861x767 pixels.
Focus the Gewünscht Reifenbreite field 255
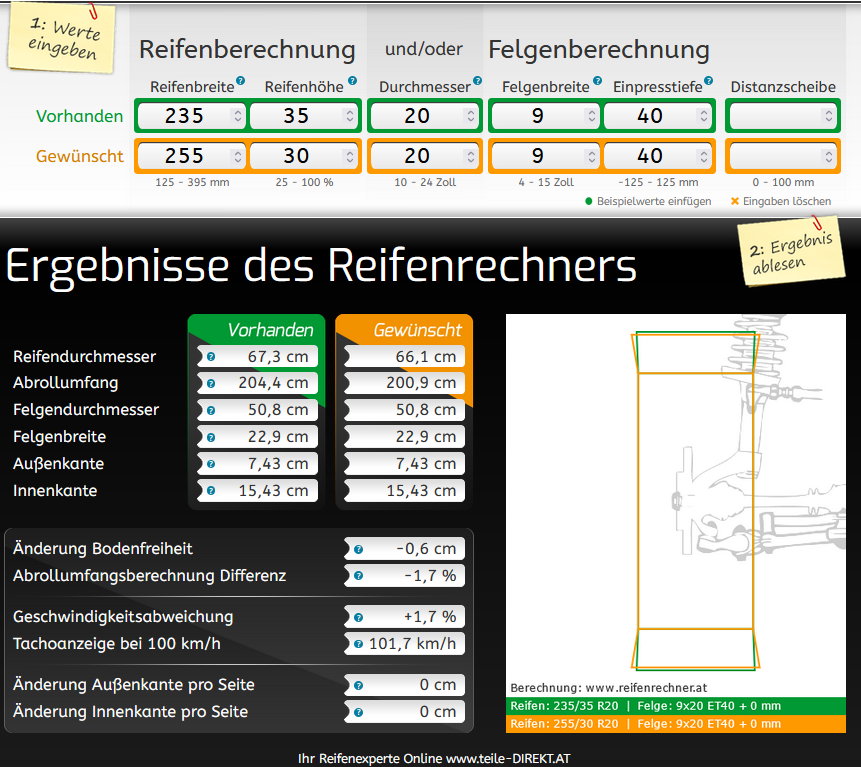[x=184, y=157]
